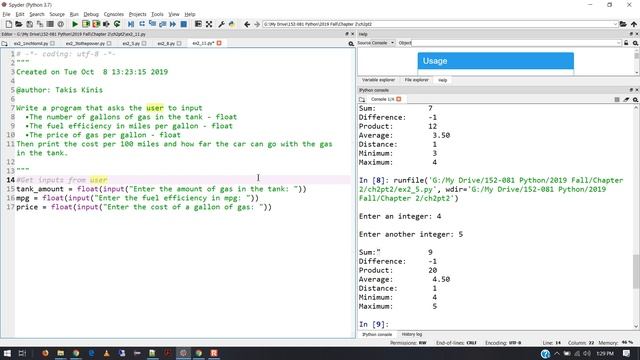Viewport: 640px width, 360px height.
Task: Expand the working directory path dropdown
Action: [615, 24]
